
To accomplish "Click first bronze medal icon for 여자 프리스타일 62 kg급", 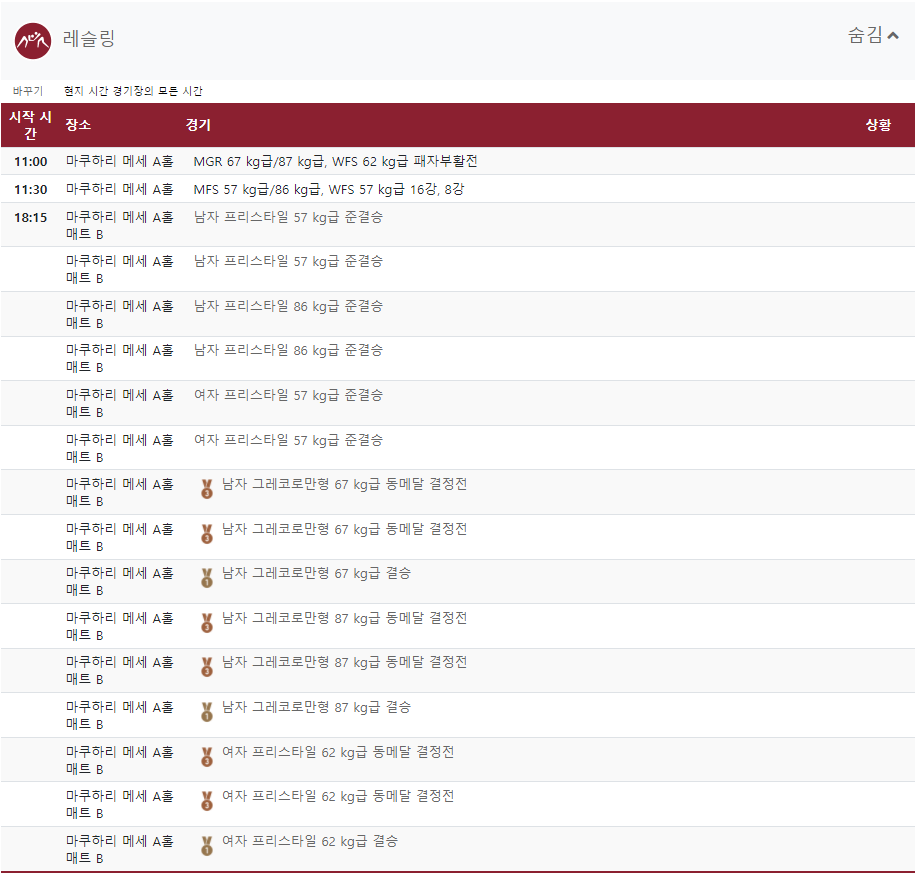I will [207, 757].
